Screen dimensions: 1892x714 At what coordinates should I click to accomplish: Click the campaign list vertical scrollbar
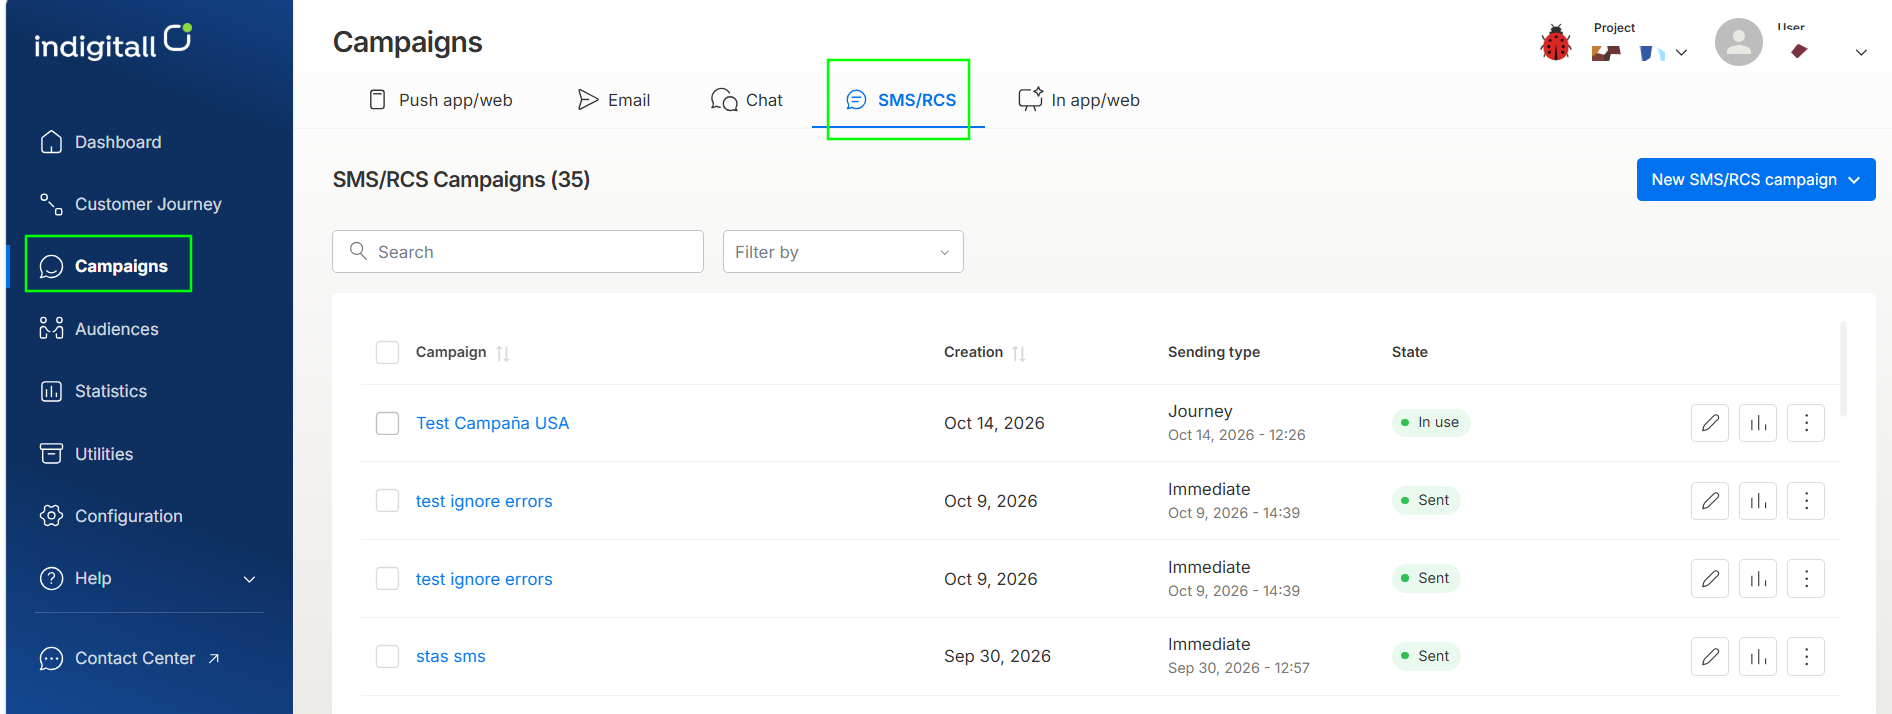1843,370
